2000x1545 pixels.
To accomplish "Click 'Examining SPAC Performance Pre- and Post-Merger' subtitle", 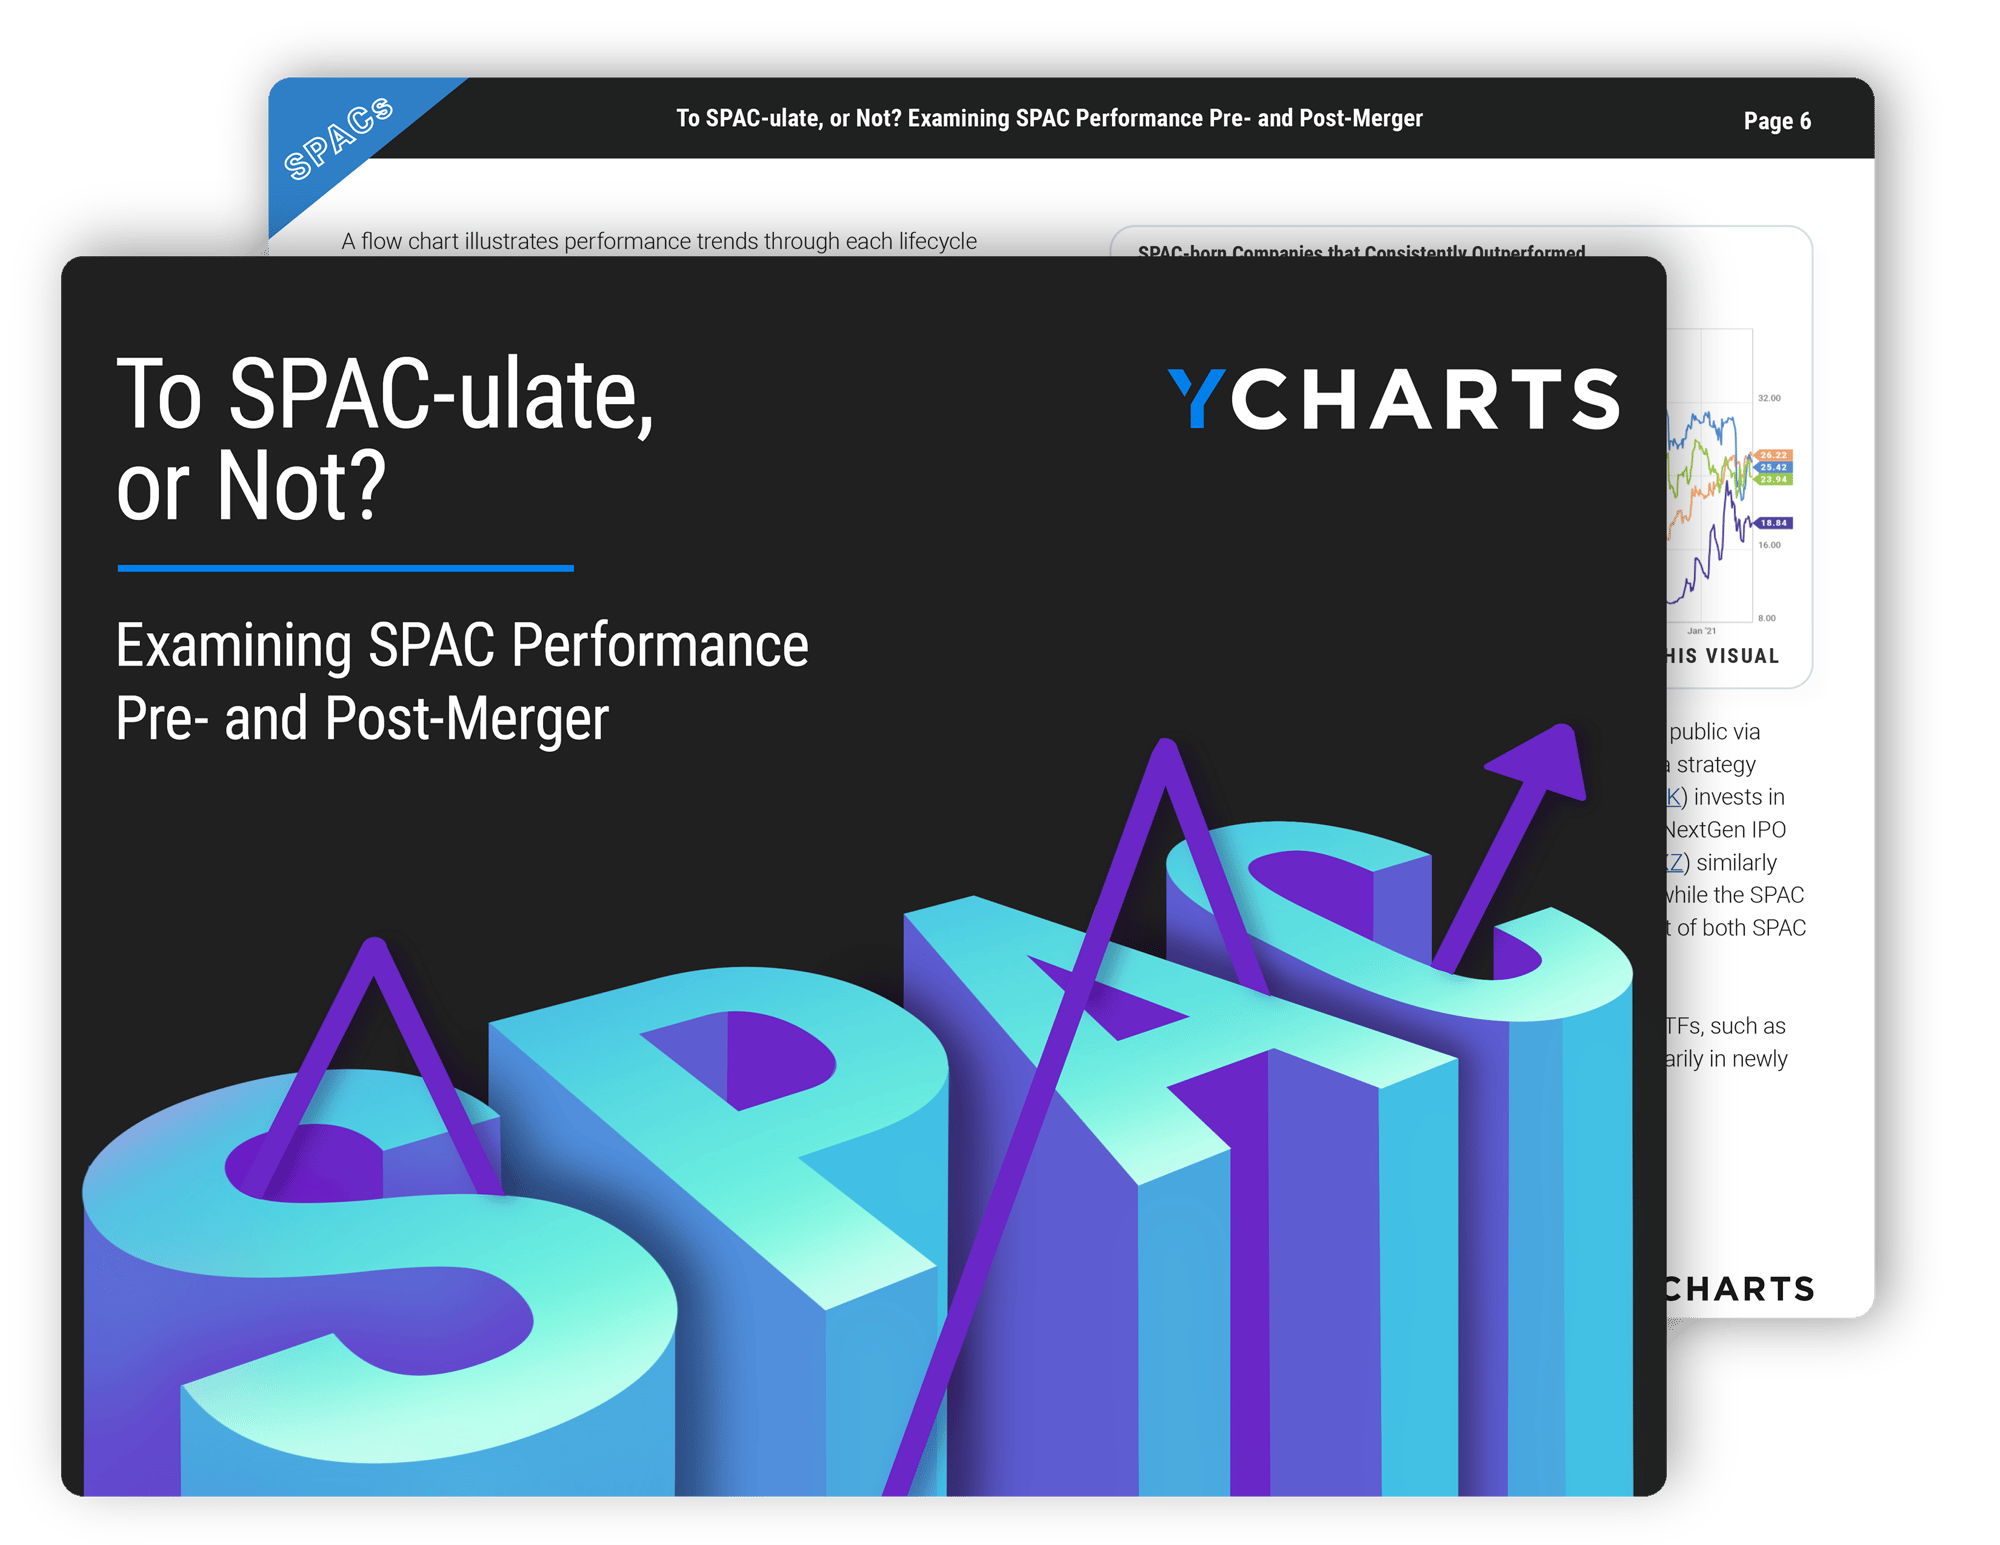I will click(x=462, y=682).
